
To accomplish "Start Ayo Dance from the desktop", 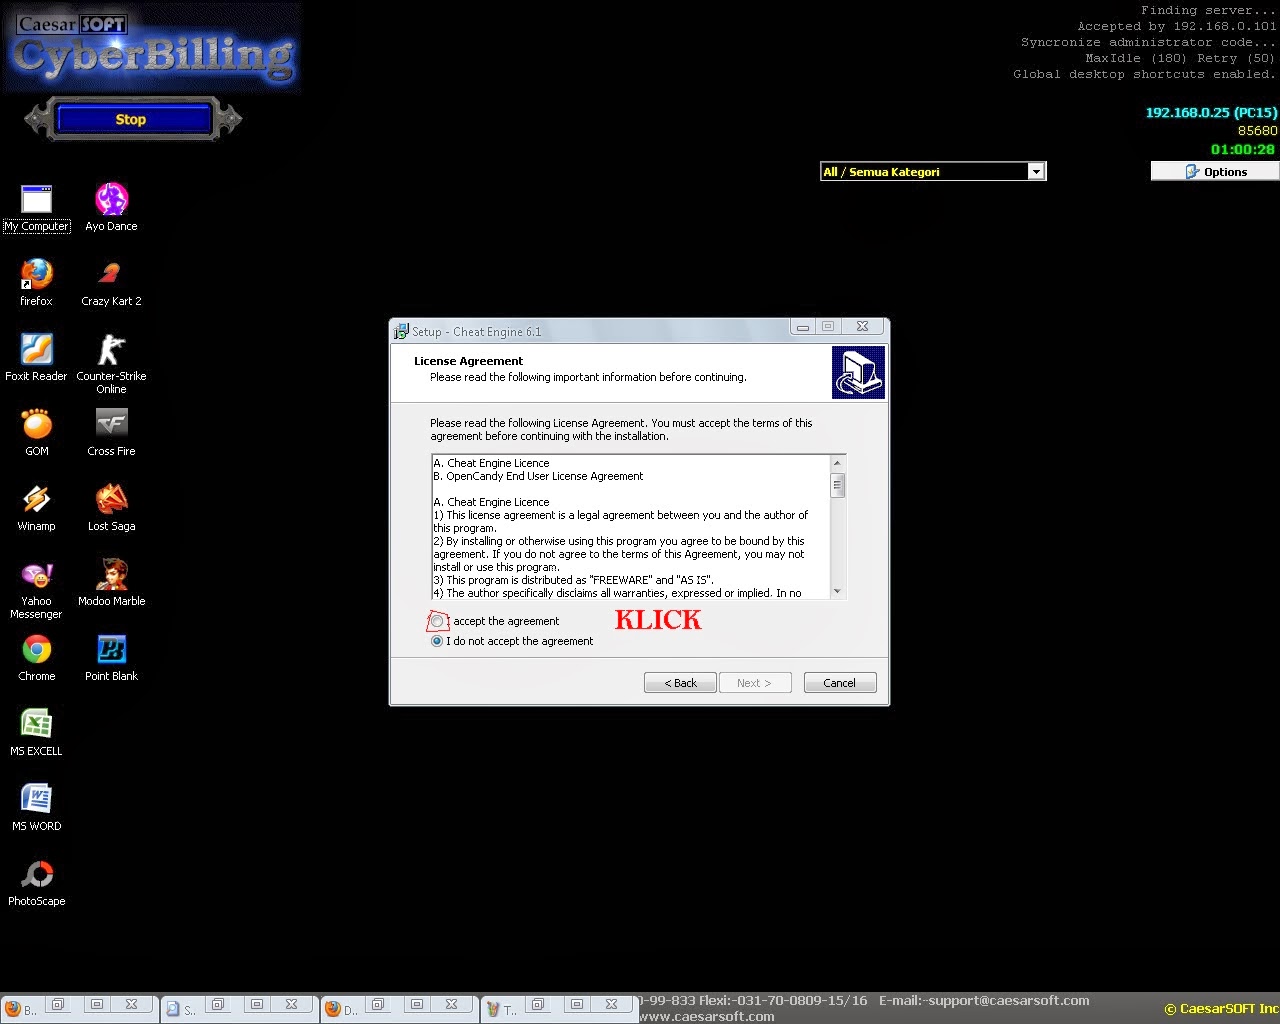I will click(110, 198).
